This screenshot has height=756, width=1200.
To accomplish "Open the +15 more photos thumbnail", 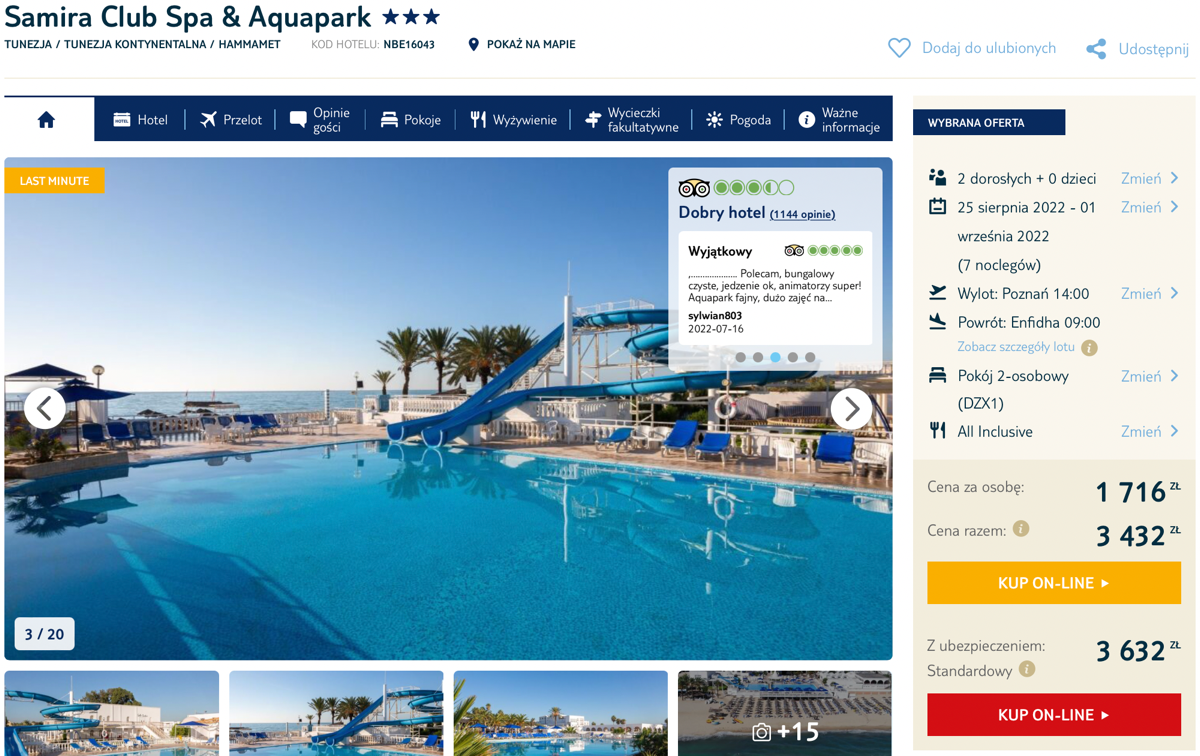I will (785, 713).
